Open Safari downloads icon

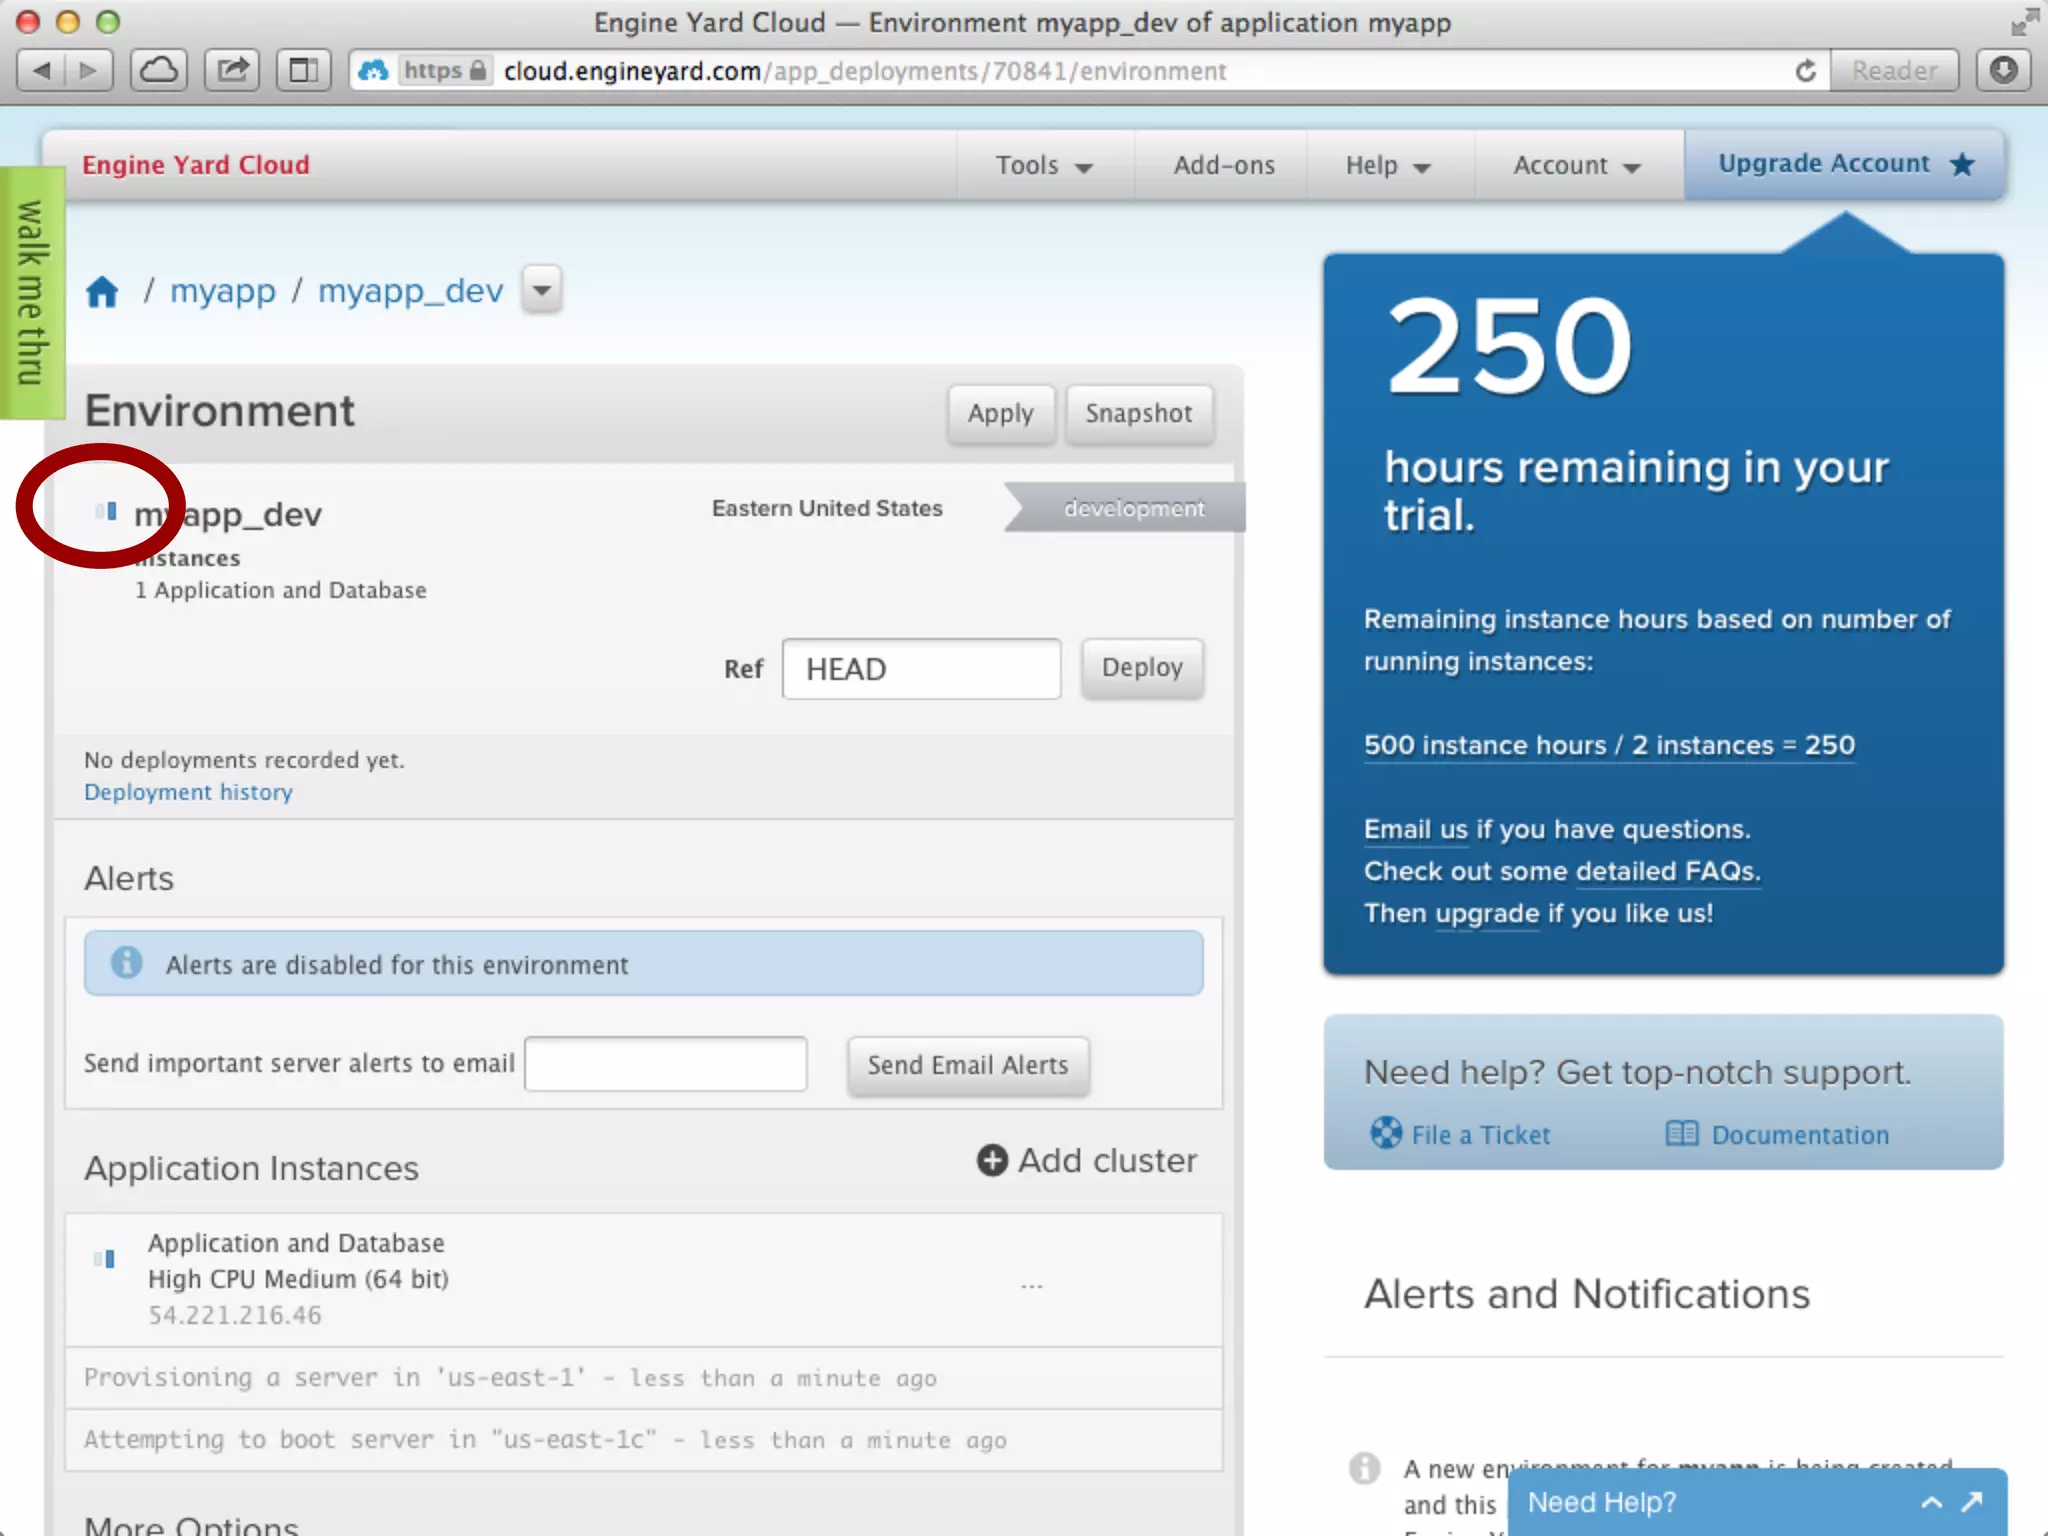click(x=2003, y=71)
